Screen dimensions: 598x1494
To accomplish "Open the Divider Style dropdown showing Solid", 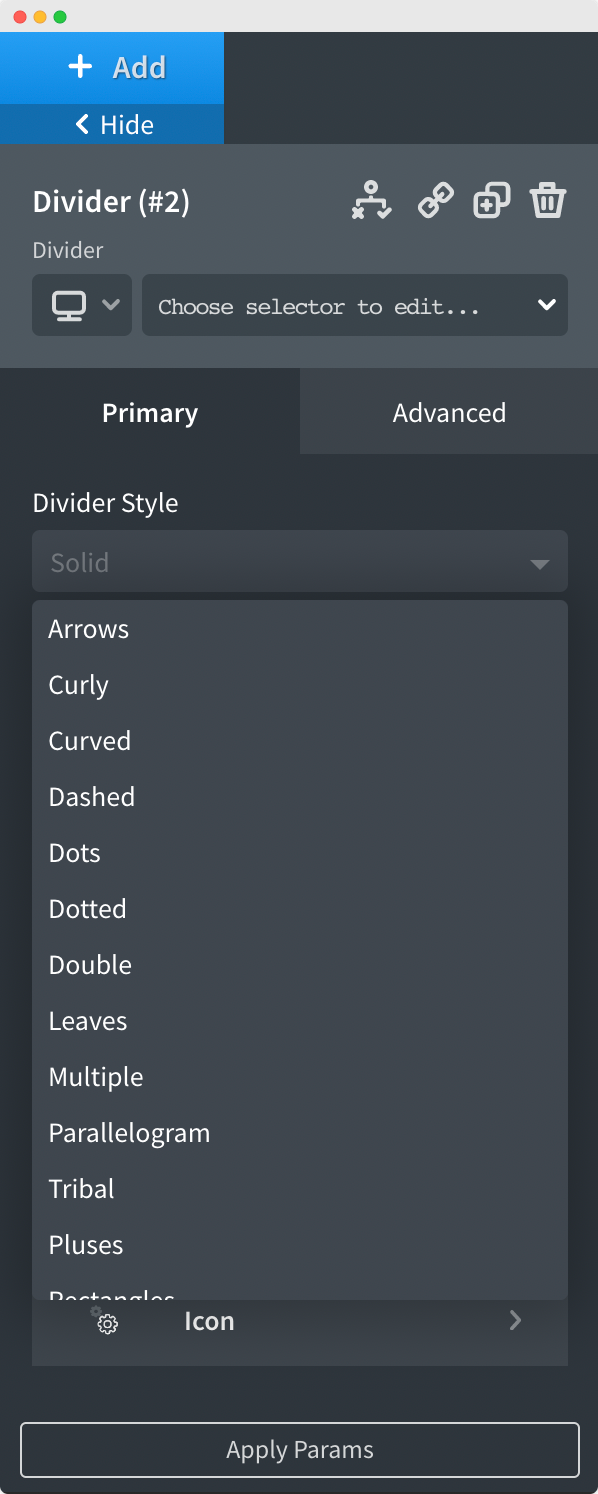I will (x=300, y=561).
